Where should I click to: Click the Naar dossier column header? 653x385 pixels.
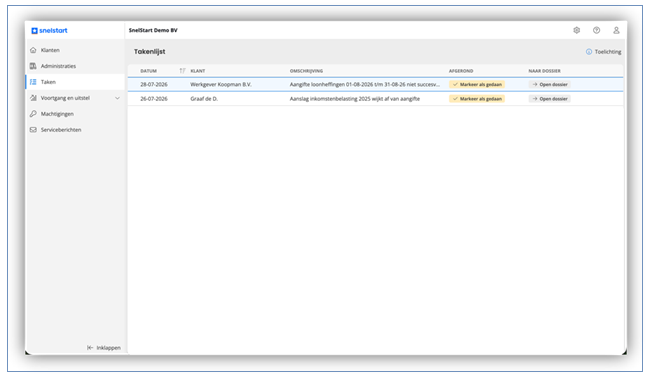(545, 71)
